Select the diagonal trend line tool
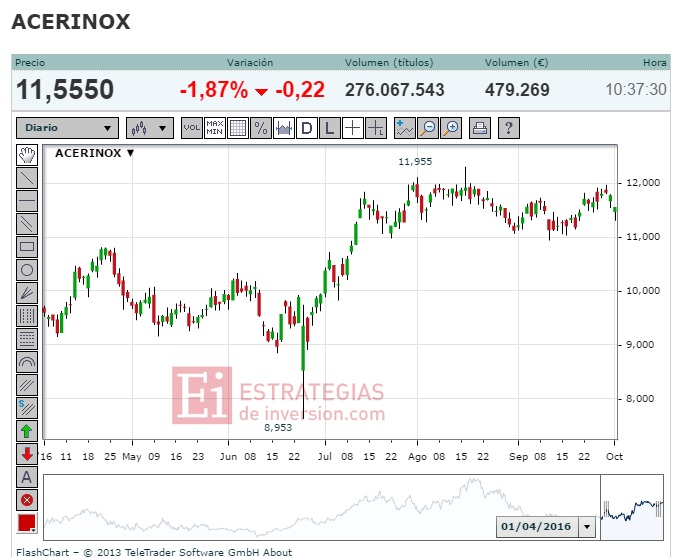 pyautogui.click(x=27, y=178)
